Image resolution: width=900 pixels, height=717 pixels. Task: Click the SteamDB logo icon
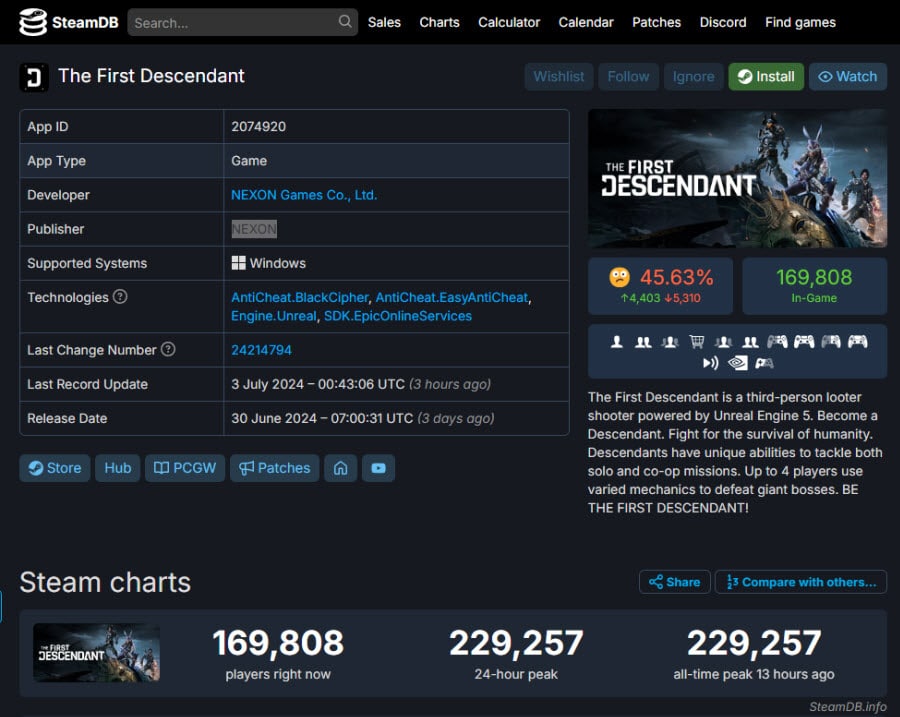(x=33, y=22)
